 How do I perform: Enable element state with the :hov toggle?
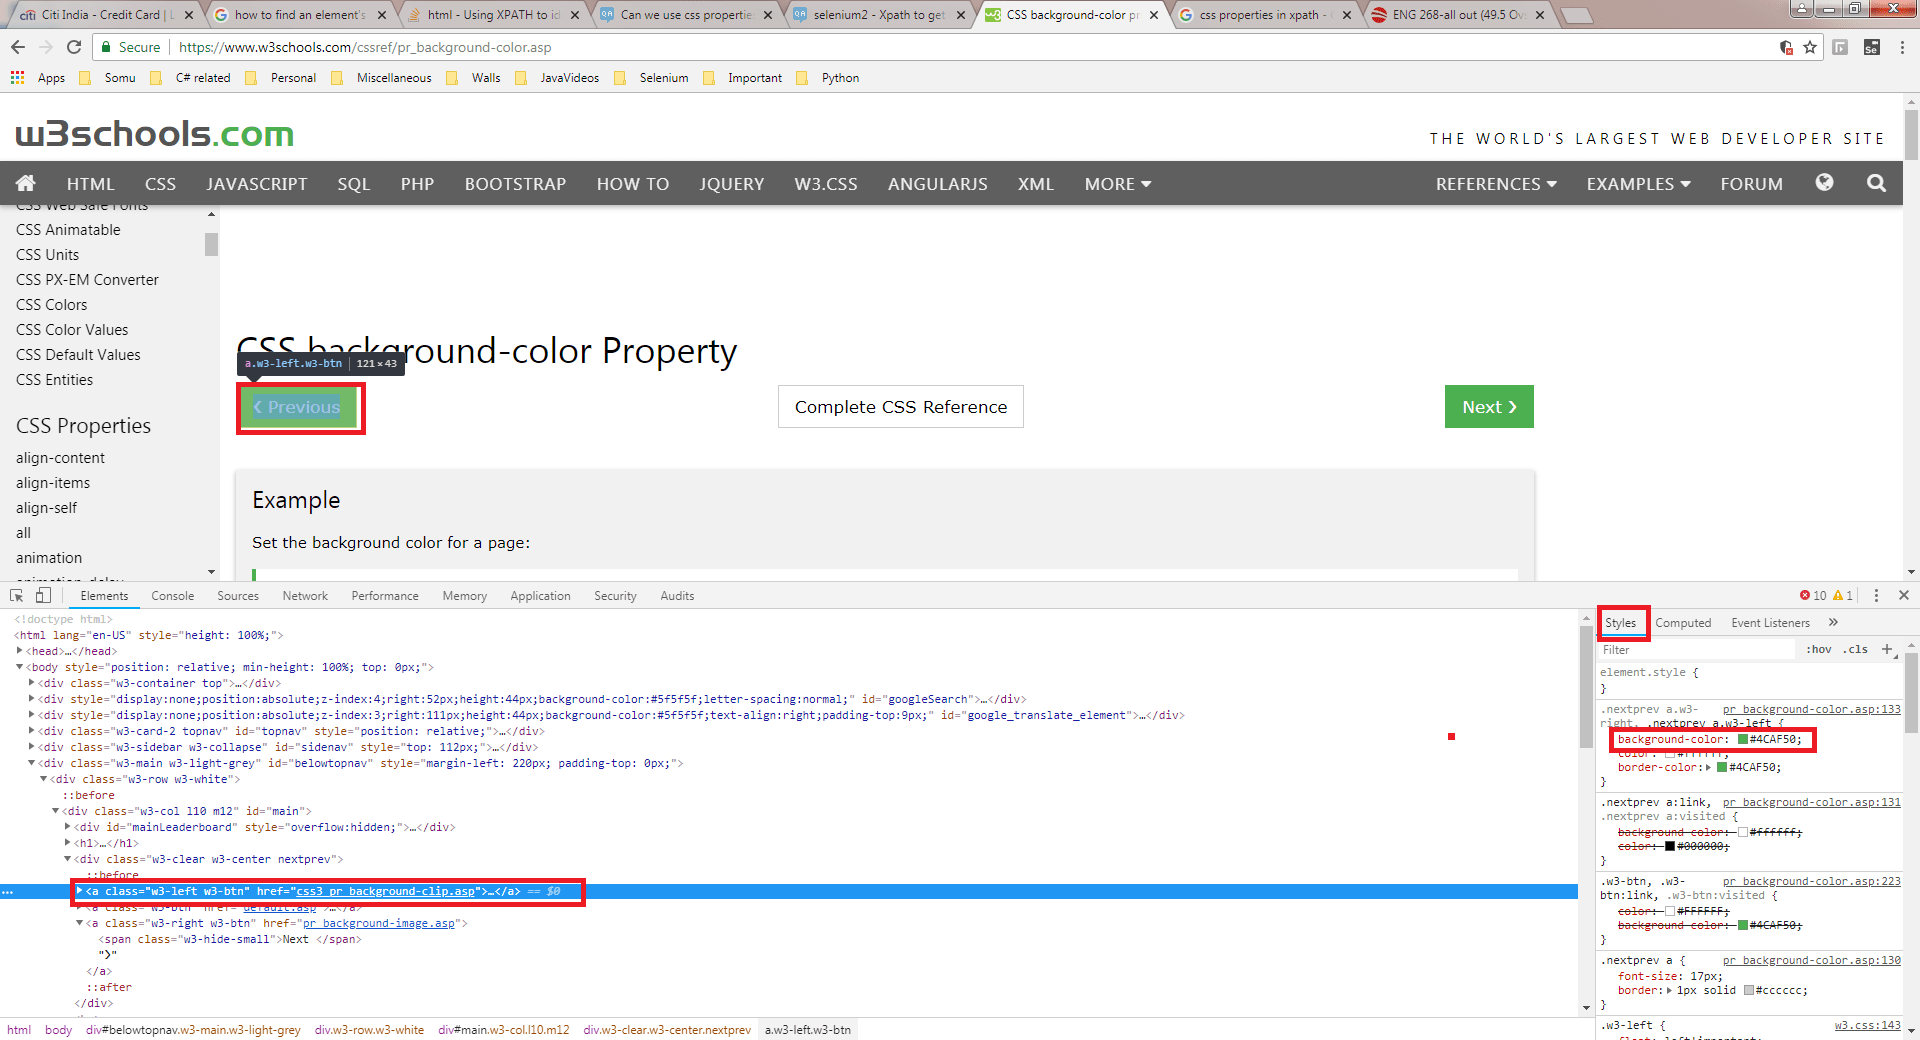pyautogui.click(x=1818, y=649)
